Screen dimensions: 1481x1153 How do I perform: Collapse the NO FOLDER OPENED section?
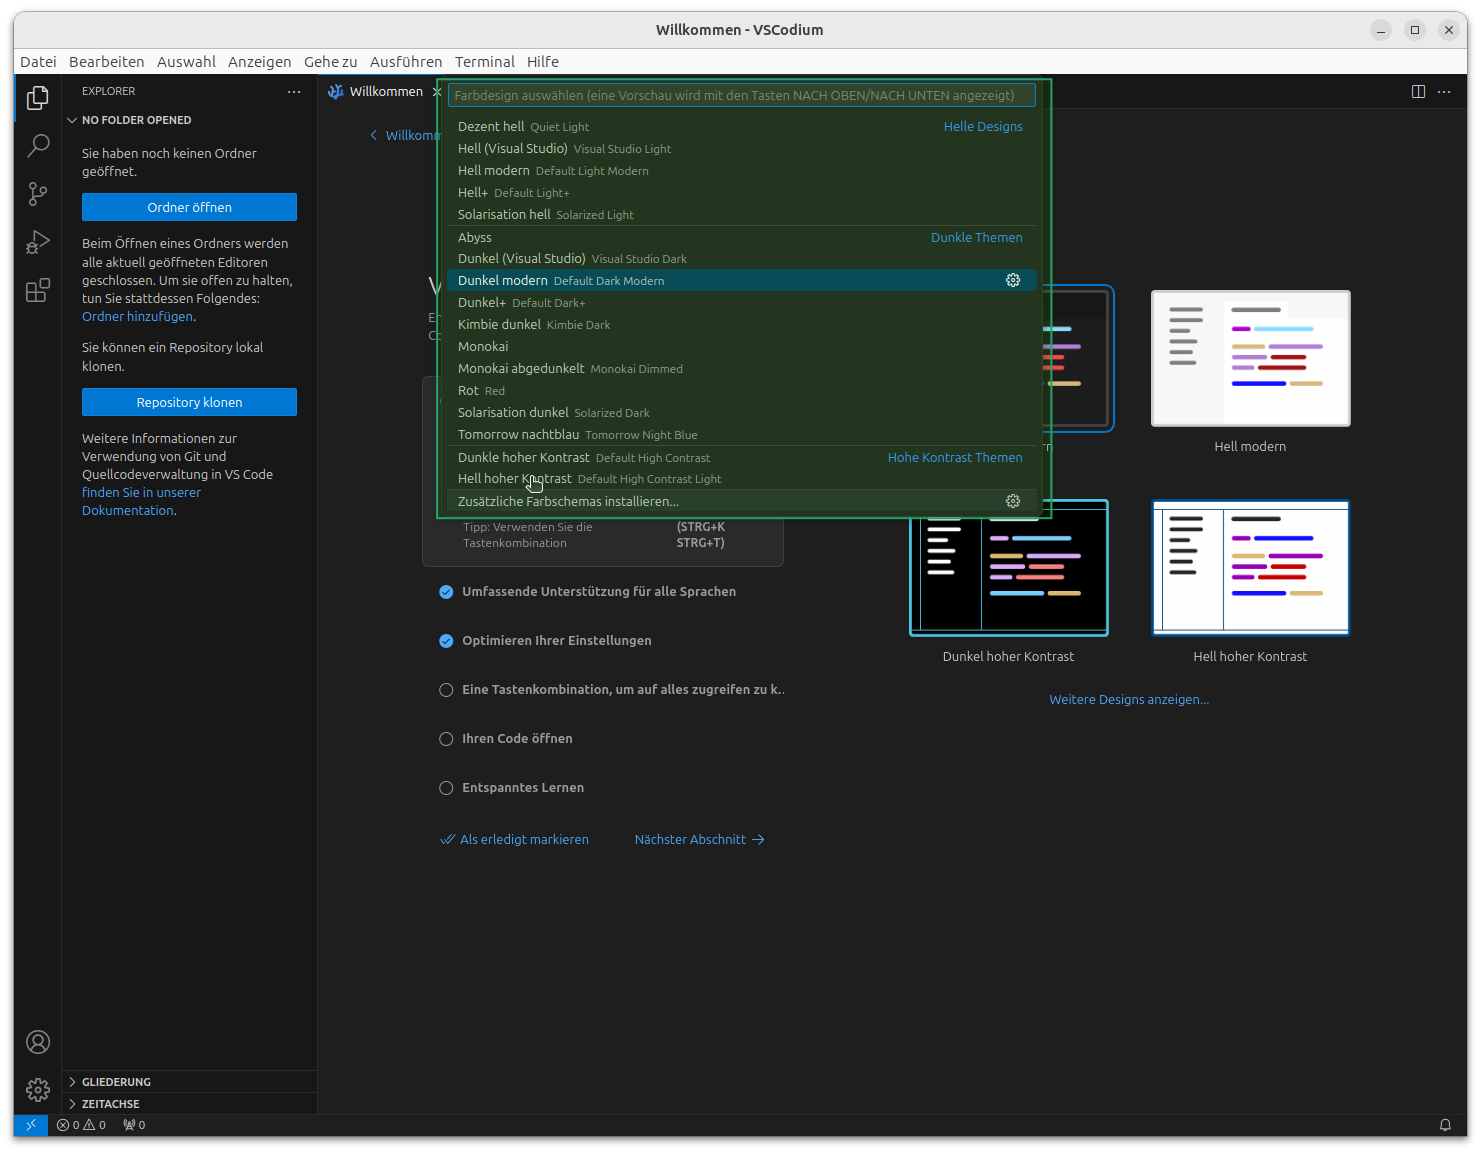[138, 119]
